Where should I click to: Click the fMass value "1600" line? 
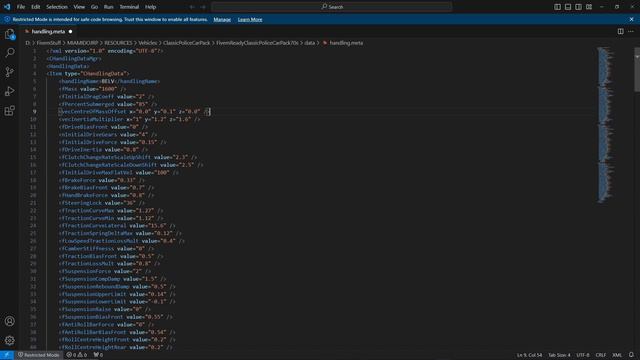tap(92, 89)
